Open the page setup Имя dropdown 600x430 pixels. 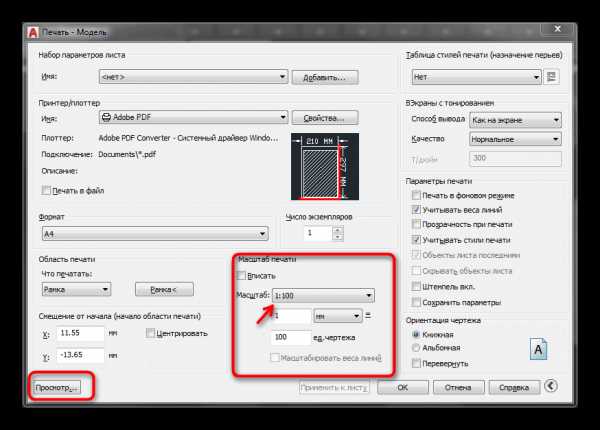[x=193, y=77]
